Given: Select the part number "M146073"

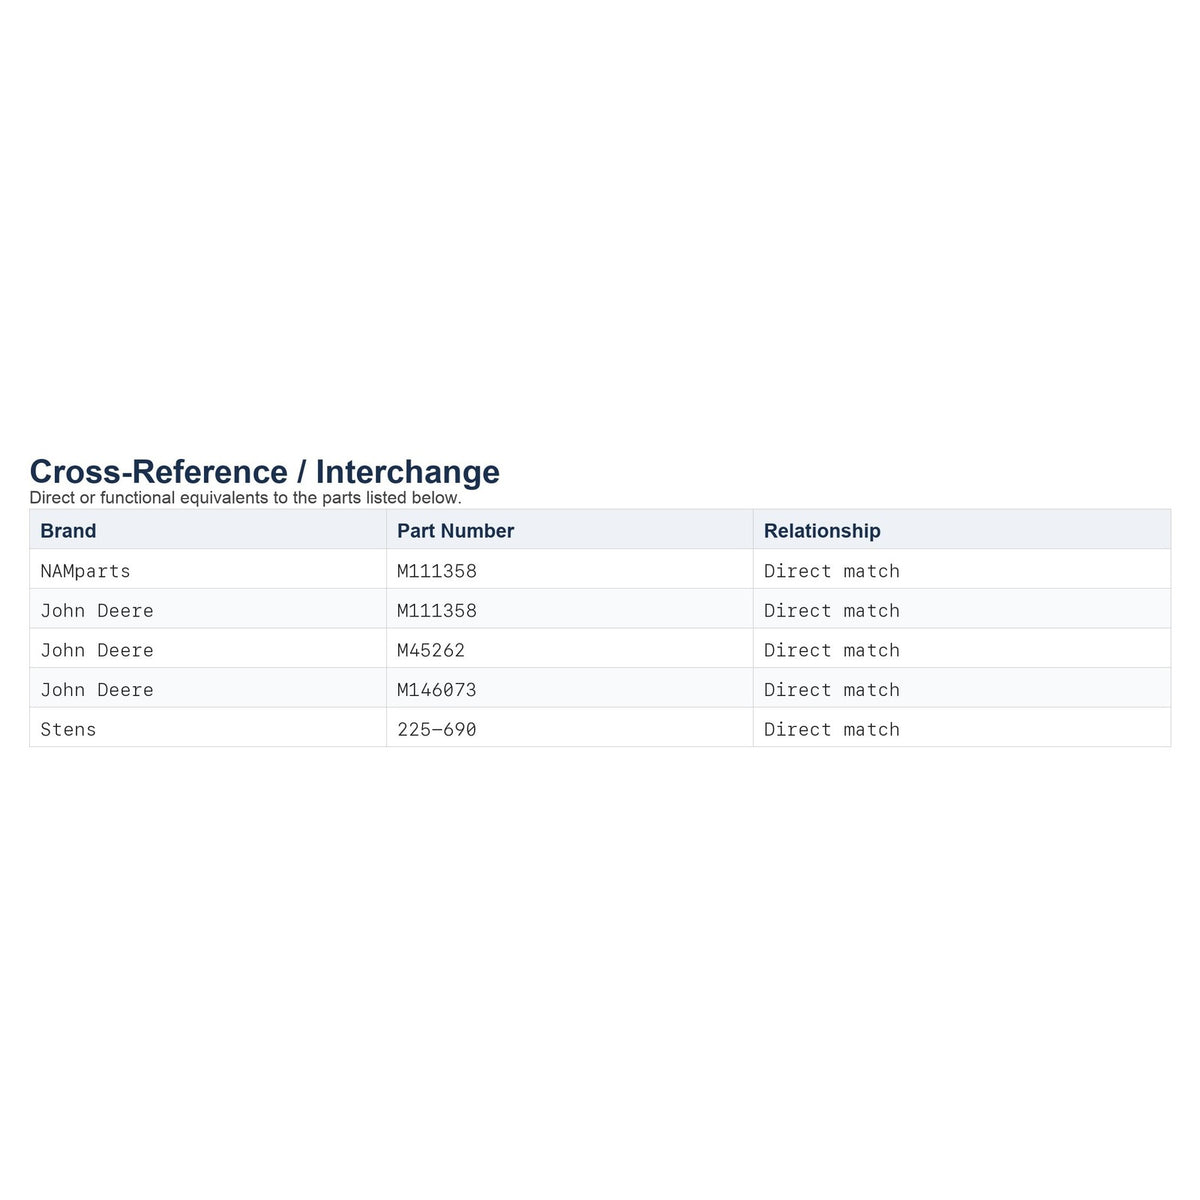Looking at the screenshot, I should point(437,690).
